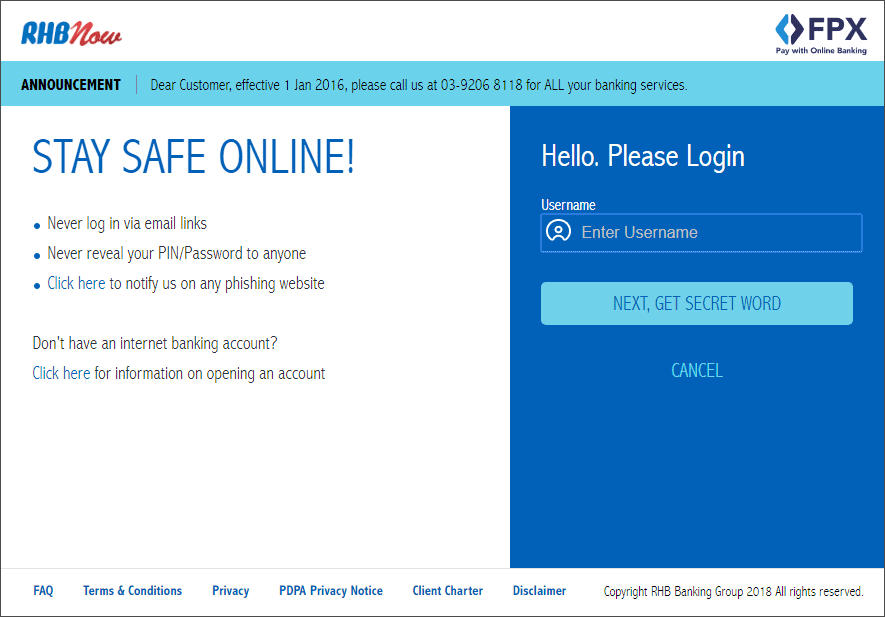
Task: Click the Hello. Please Login heading
Action: coord(644,156)
